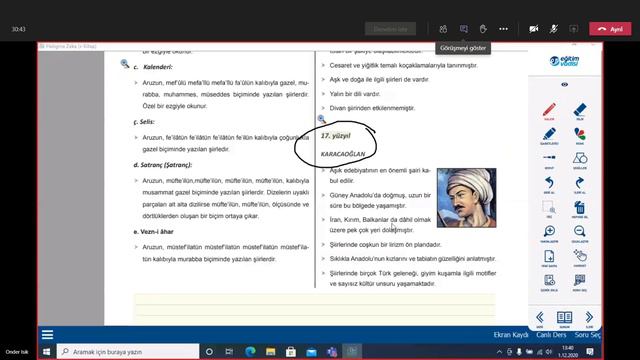
Task: Open Task View on taskbar
Action: (229, 351)
